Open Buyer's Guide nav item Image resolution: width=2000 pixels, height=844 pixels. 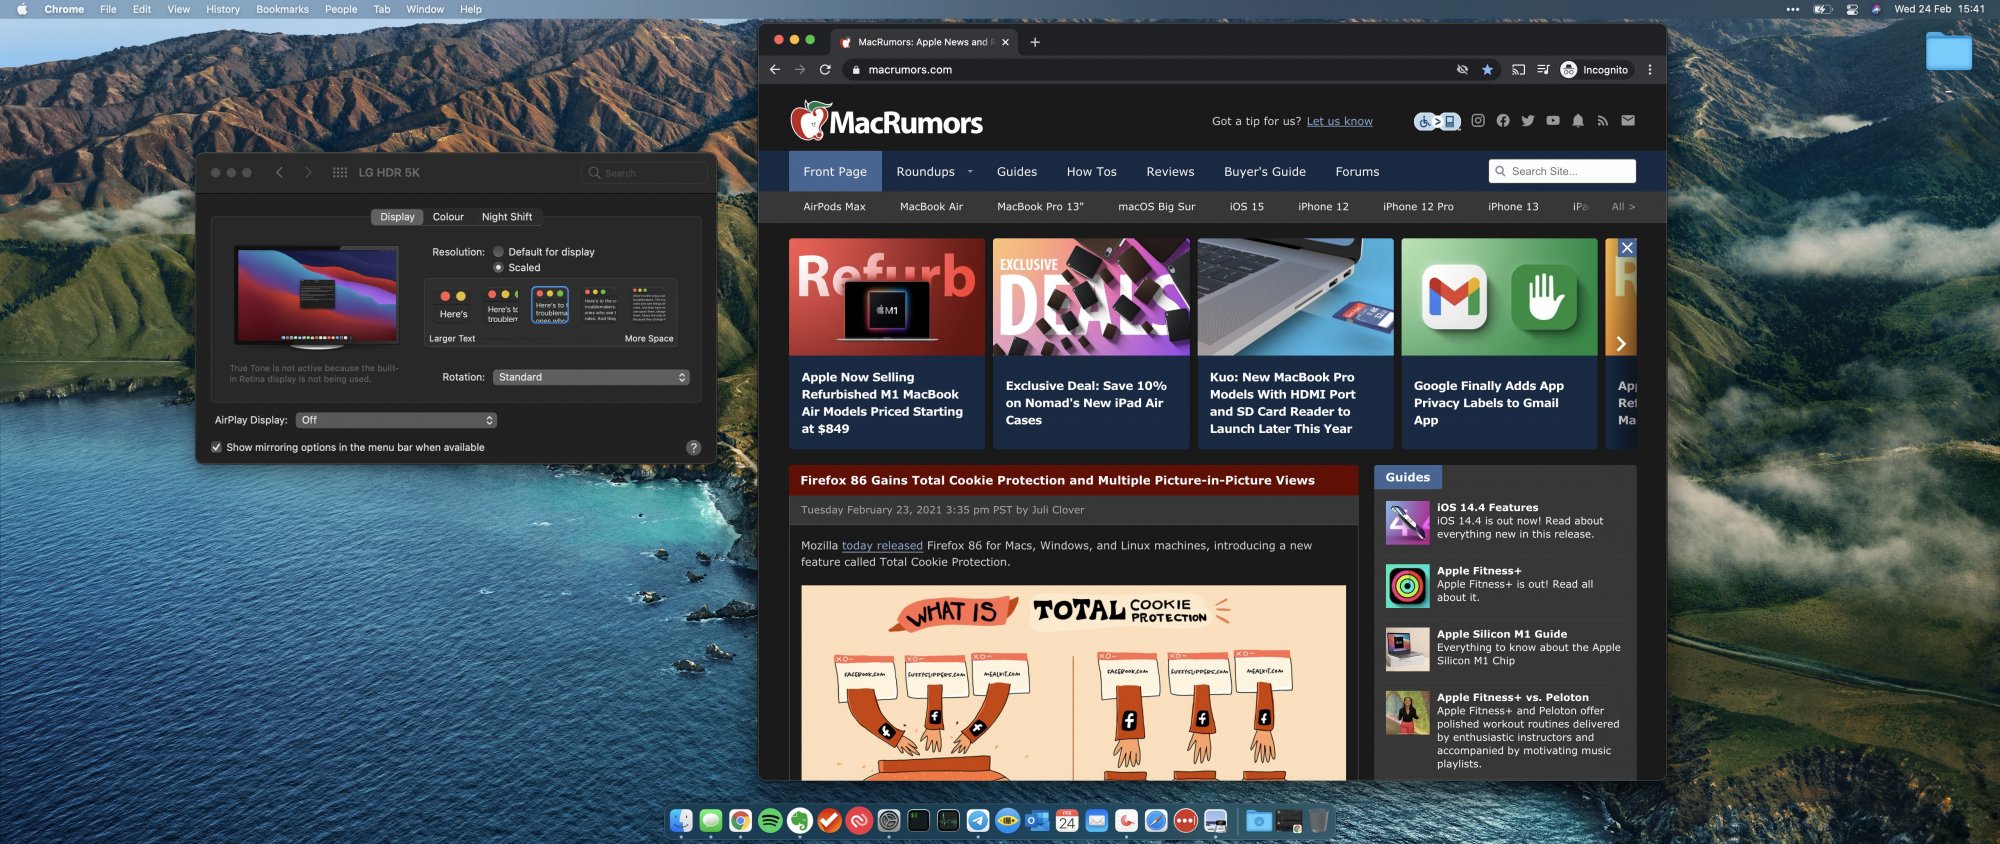point(1265,172)
